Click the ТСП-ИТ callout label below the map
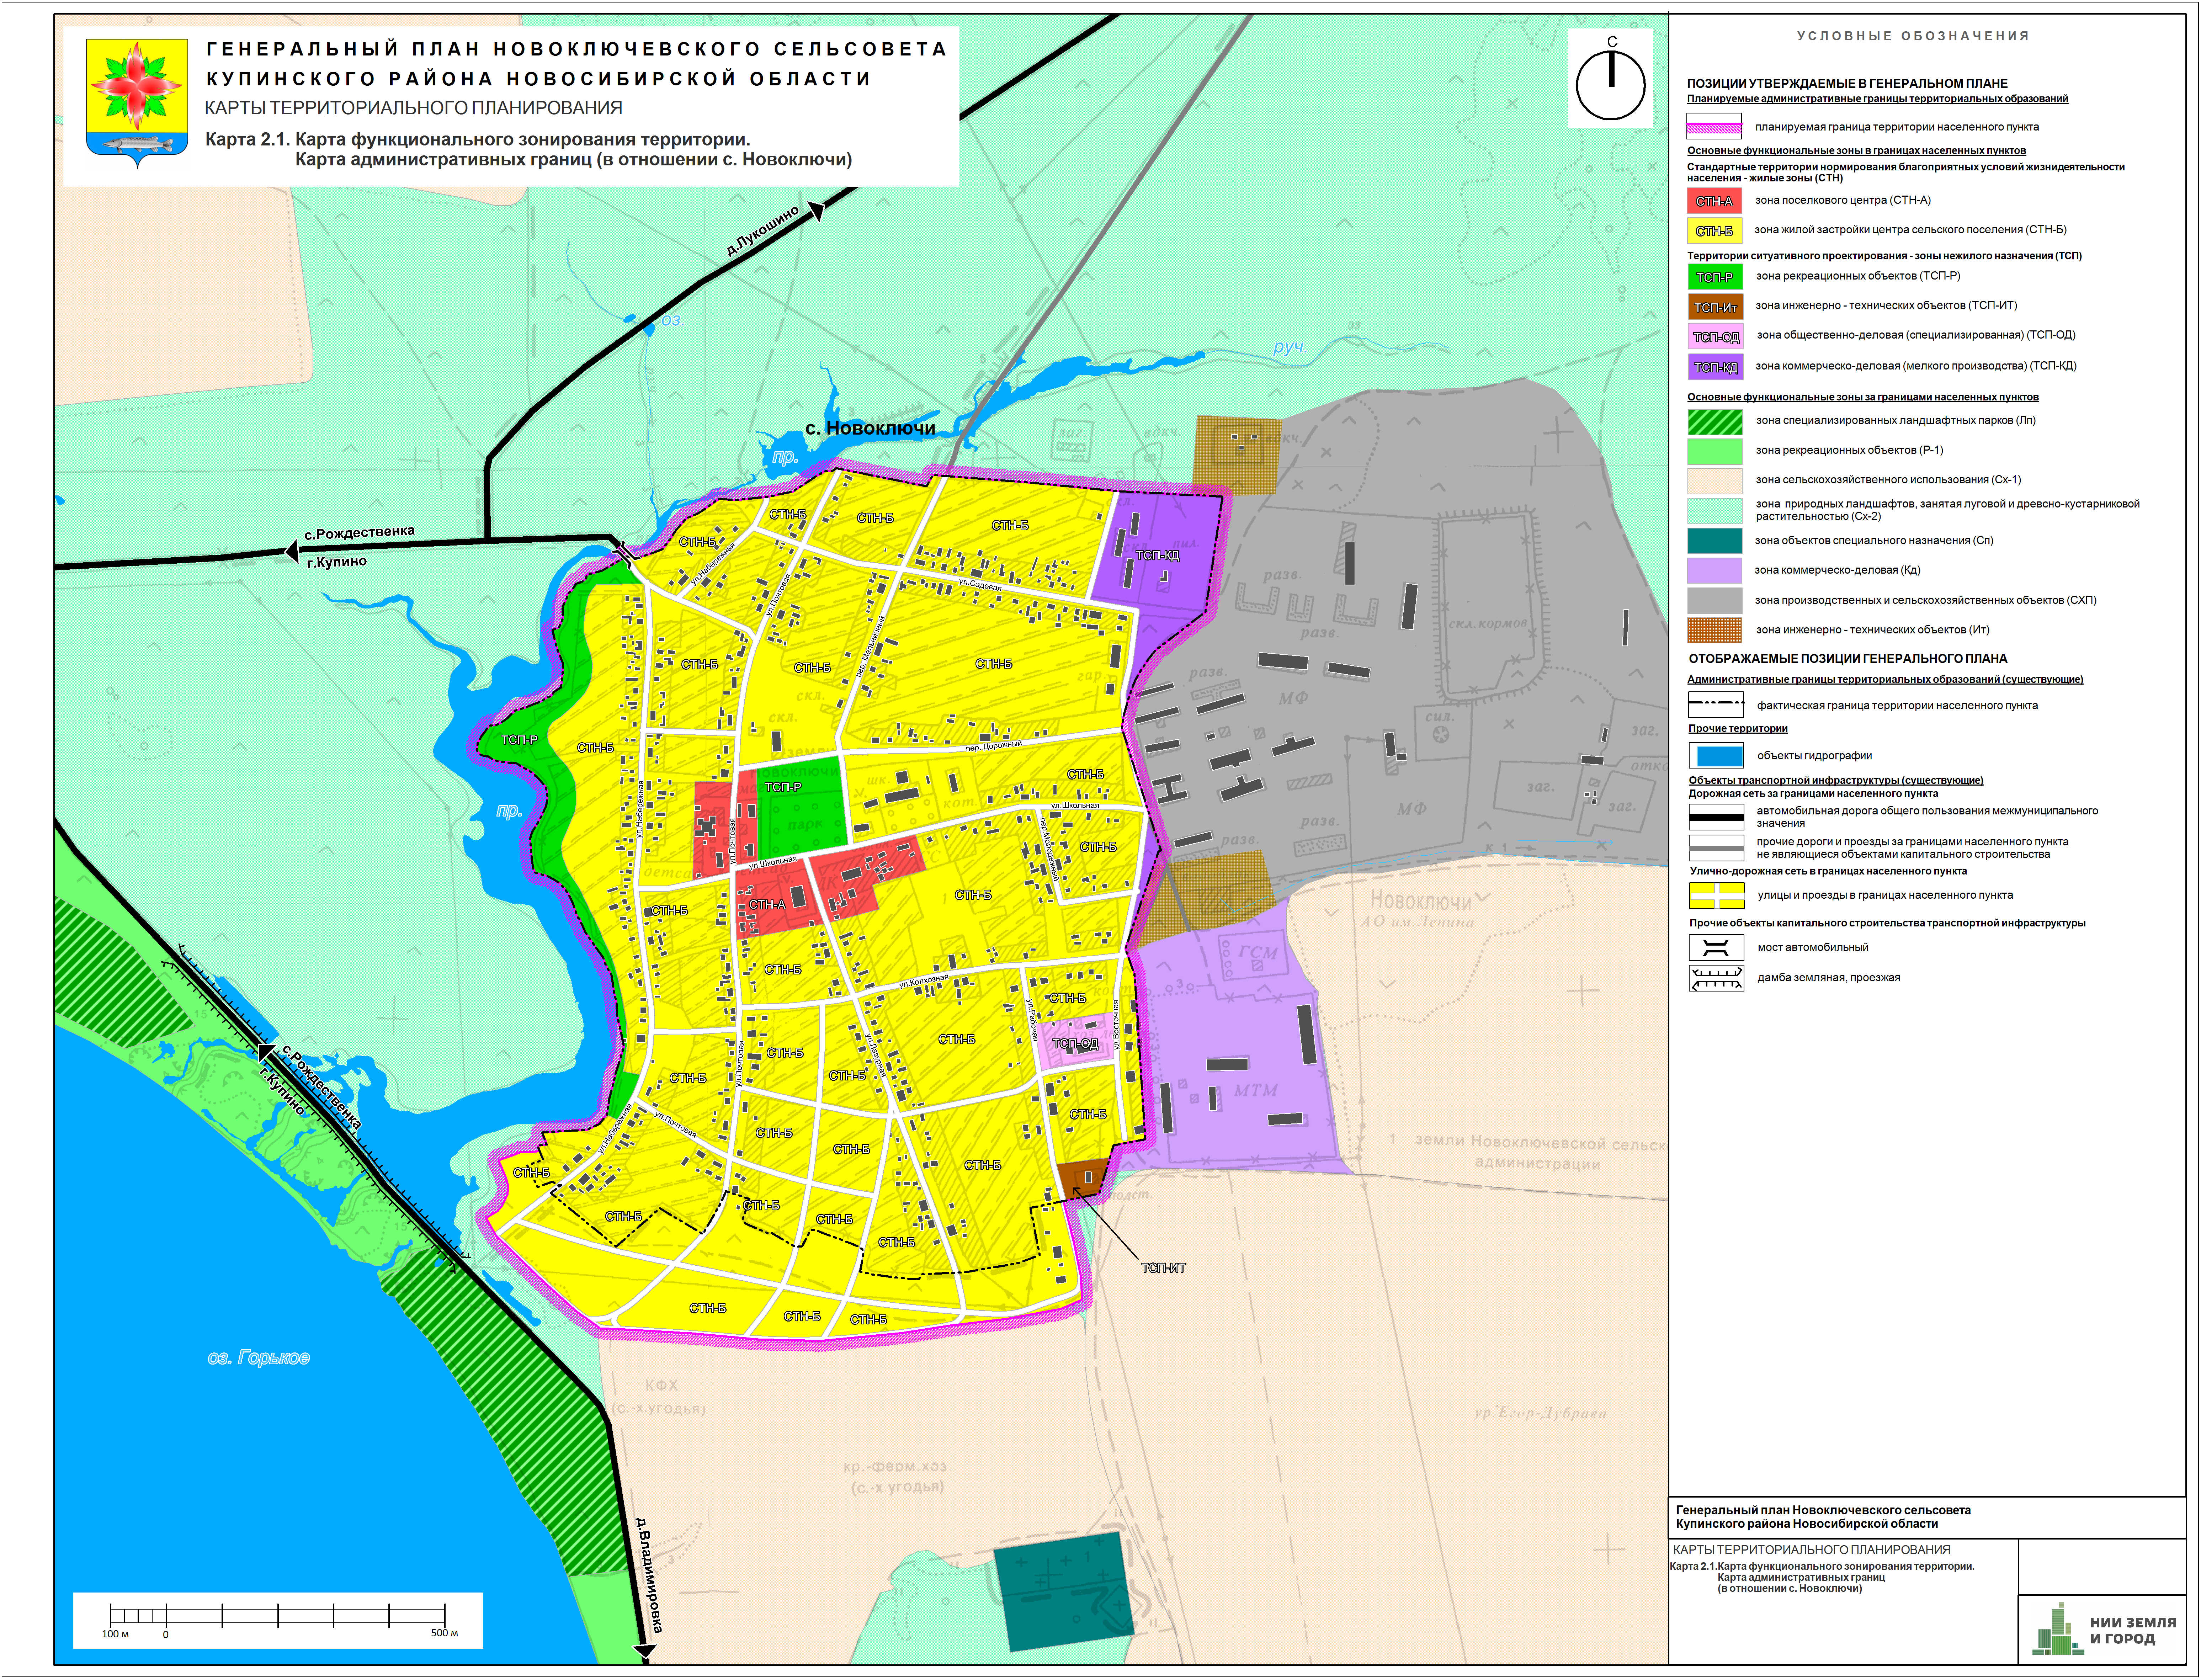The height and width of the screenshot is (1680, 2201). click(x=1163, y=1268)
